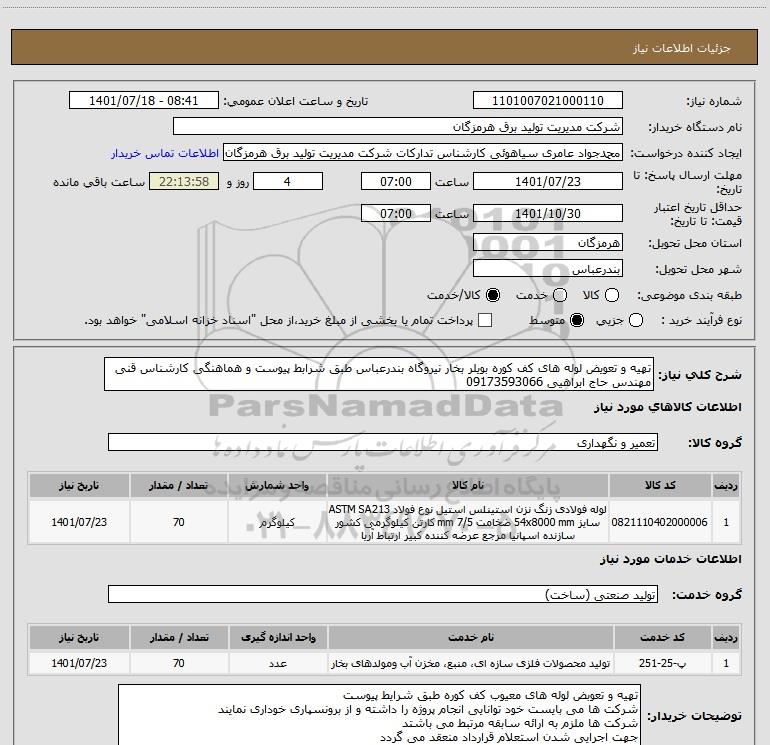Click the اطلاعات کالاهای مورد نیاز heading

point(668,407)
